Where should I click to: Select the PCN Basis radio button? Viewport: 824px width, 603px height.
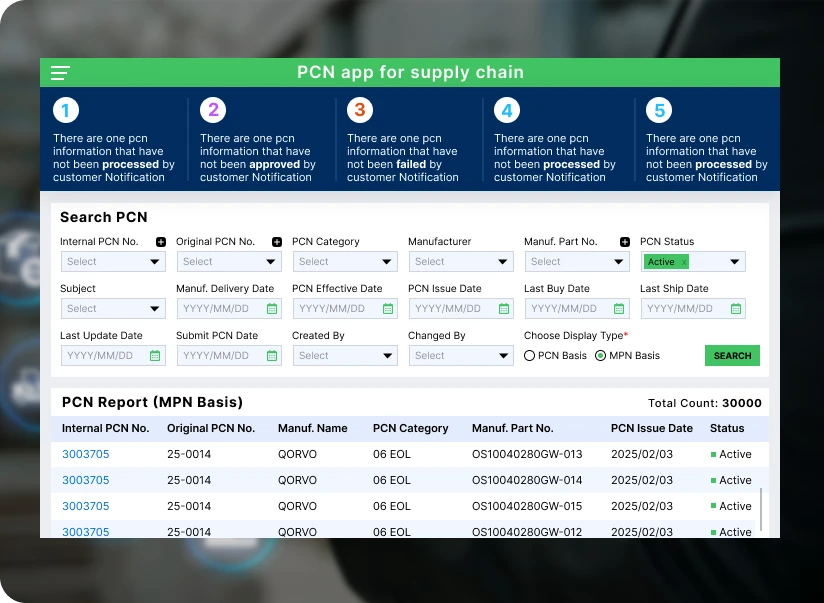[x=530, y=356]
